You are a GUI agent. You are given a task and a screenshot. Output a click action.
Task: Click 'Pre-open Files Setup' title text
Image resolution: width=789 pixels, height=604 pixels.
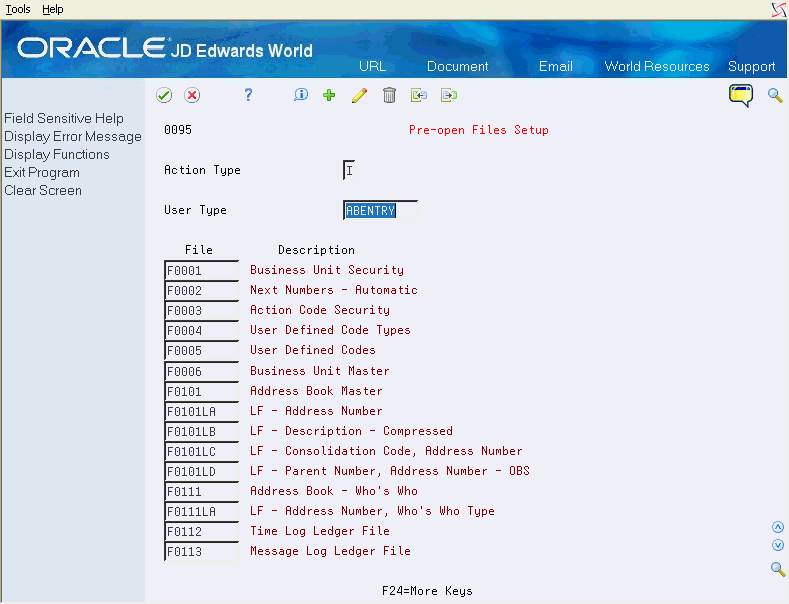pyautogui.click(x=479, y=130)
